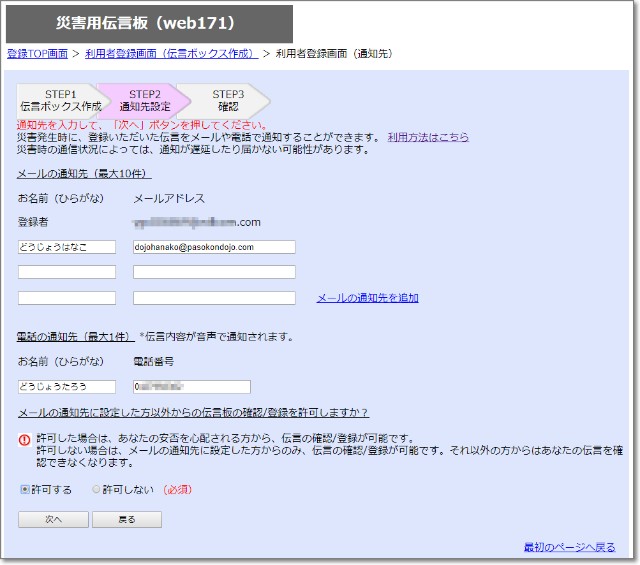Click the dojohanako@pasokondojo.com email field
Viewport: 640px width, 565px height.
point(214,246)
